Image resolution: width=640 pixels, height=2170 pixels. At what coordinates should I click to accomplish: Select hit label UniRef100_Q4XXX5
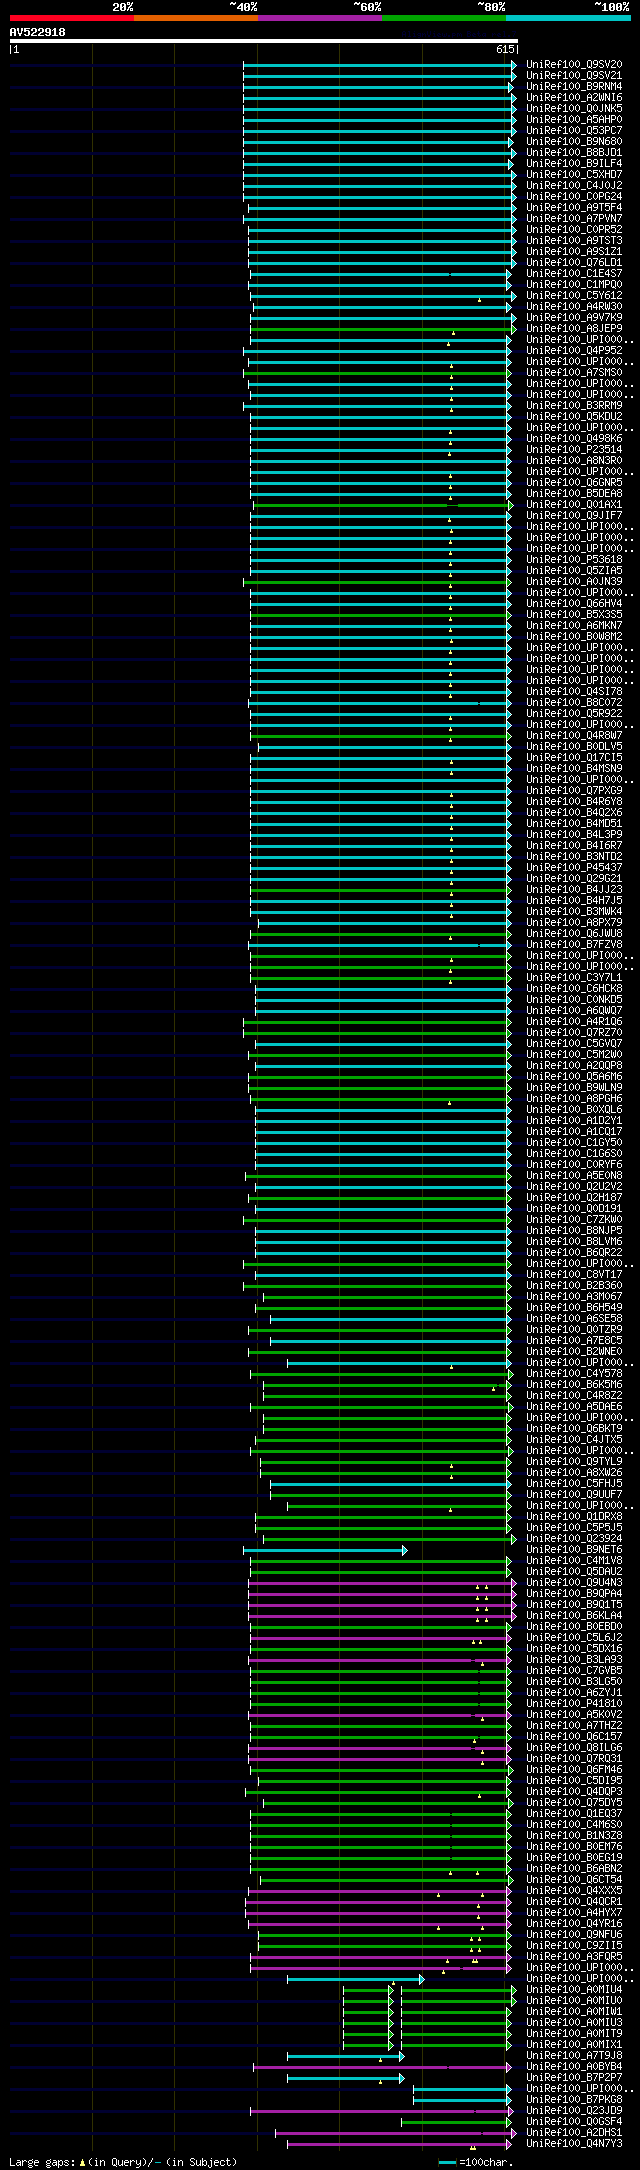coord(574,1891)
